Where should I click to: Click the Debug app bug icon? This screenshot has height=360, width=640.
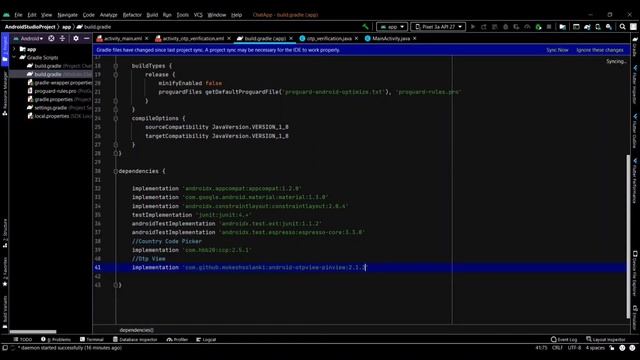coord(505,27)
